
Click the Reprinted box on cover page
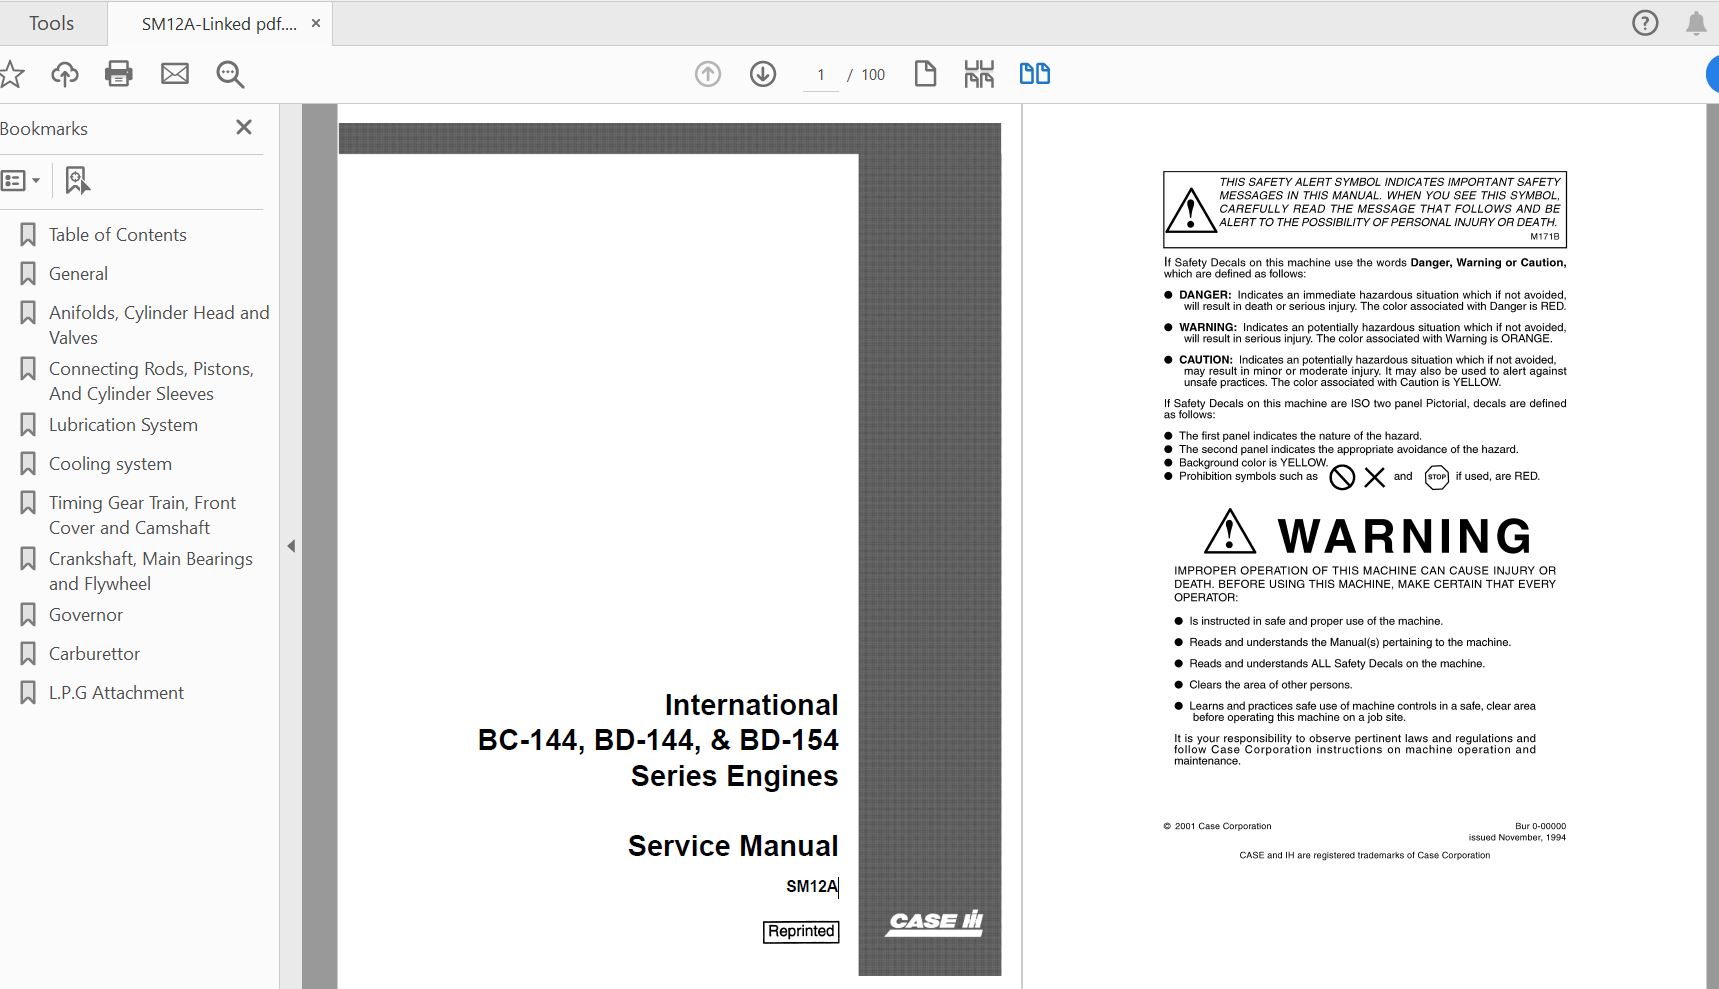(x=801, y=931)
